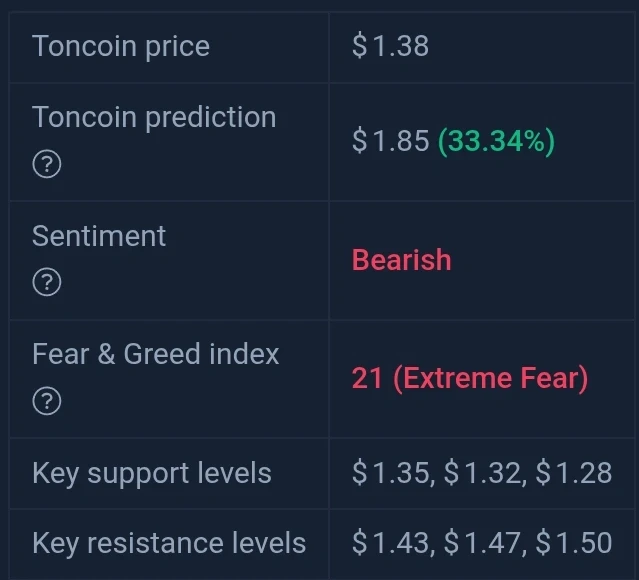Open the Sentiment help question mark
639x580 pixels.
tap(47, 282)
